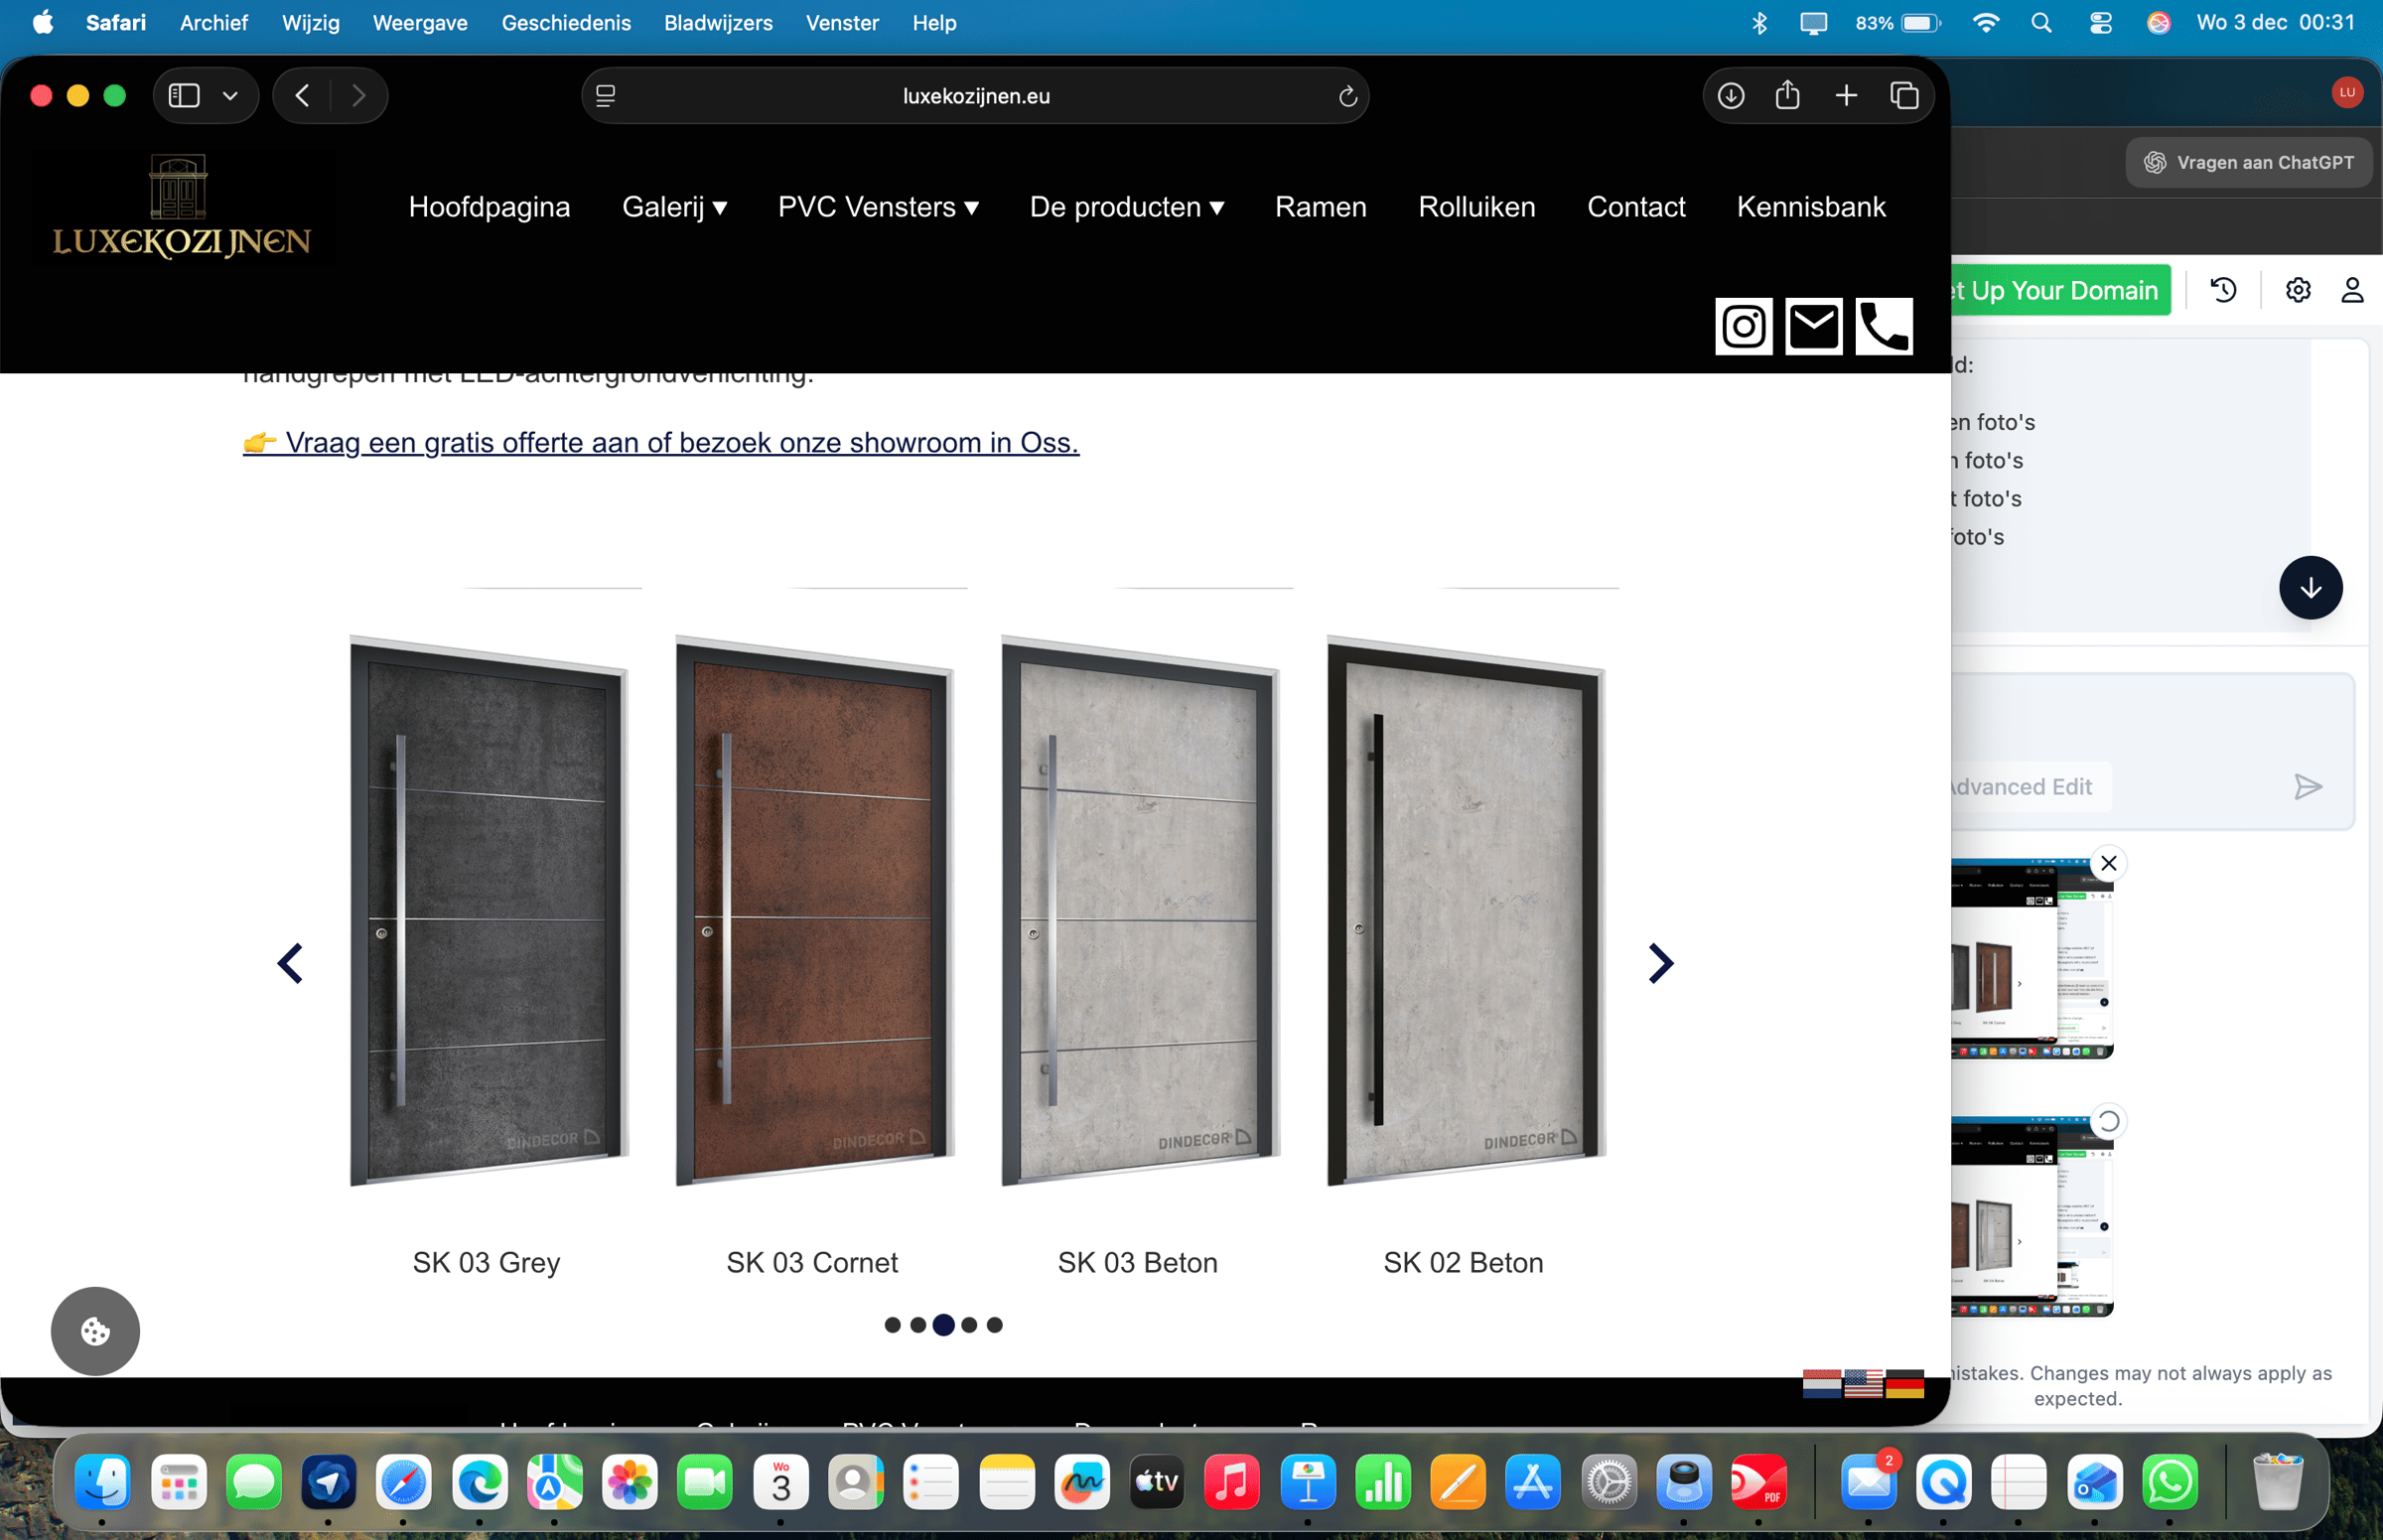Expand the PVC Vensters dropdown menu

(877, 207)
